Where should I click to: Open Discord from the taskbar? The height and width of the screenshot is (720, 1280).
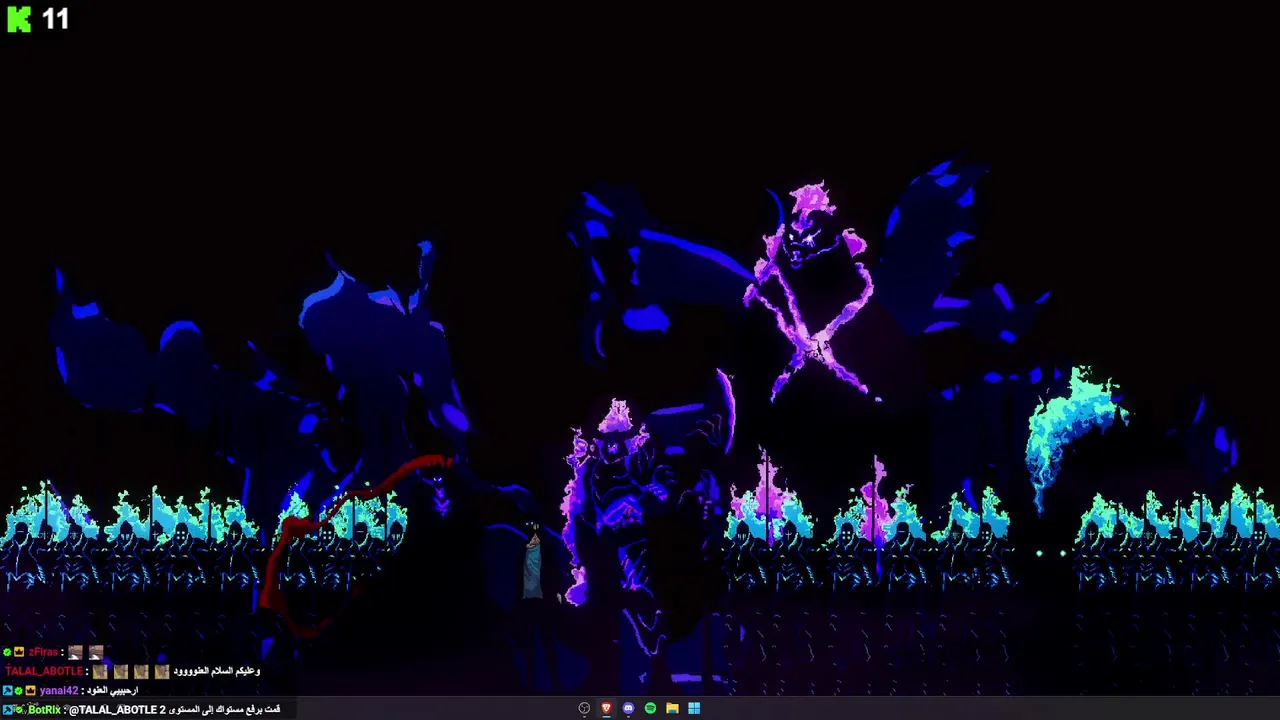point(628,708)
